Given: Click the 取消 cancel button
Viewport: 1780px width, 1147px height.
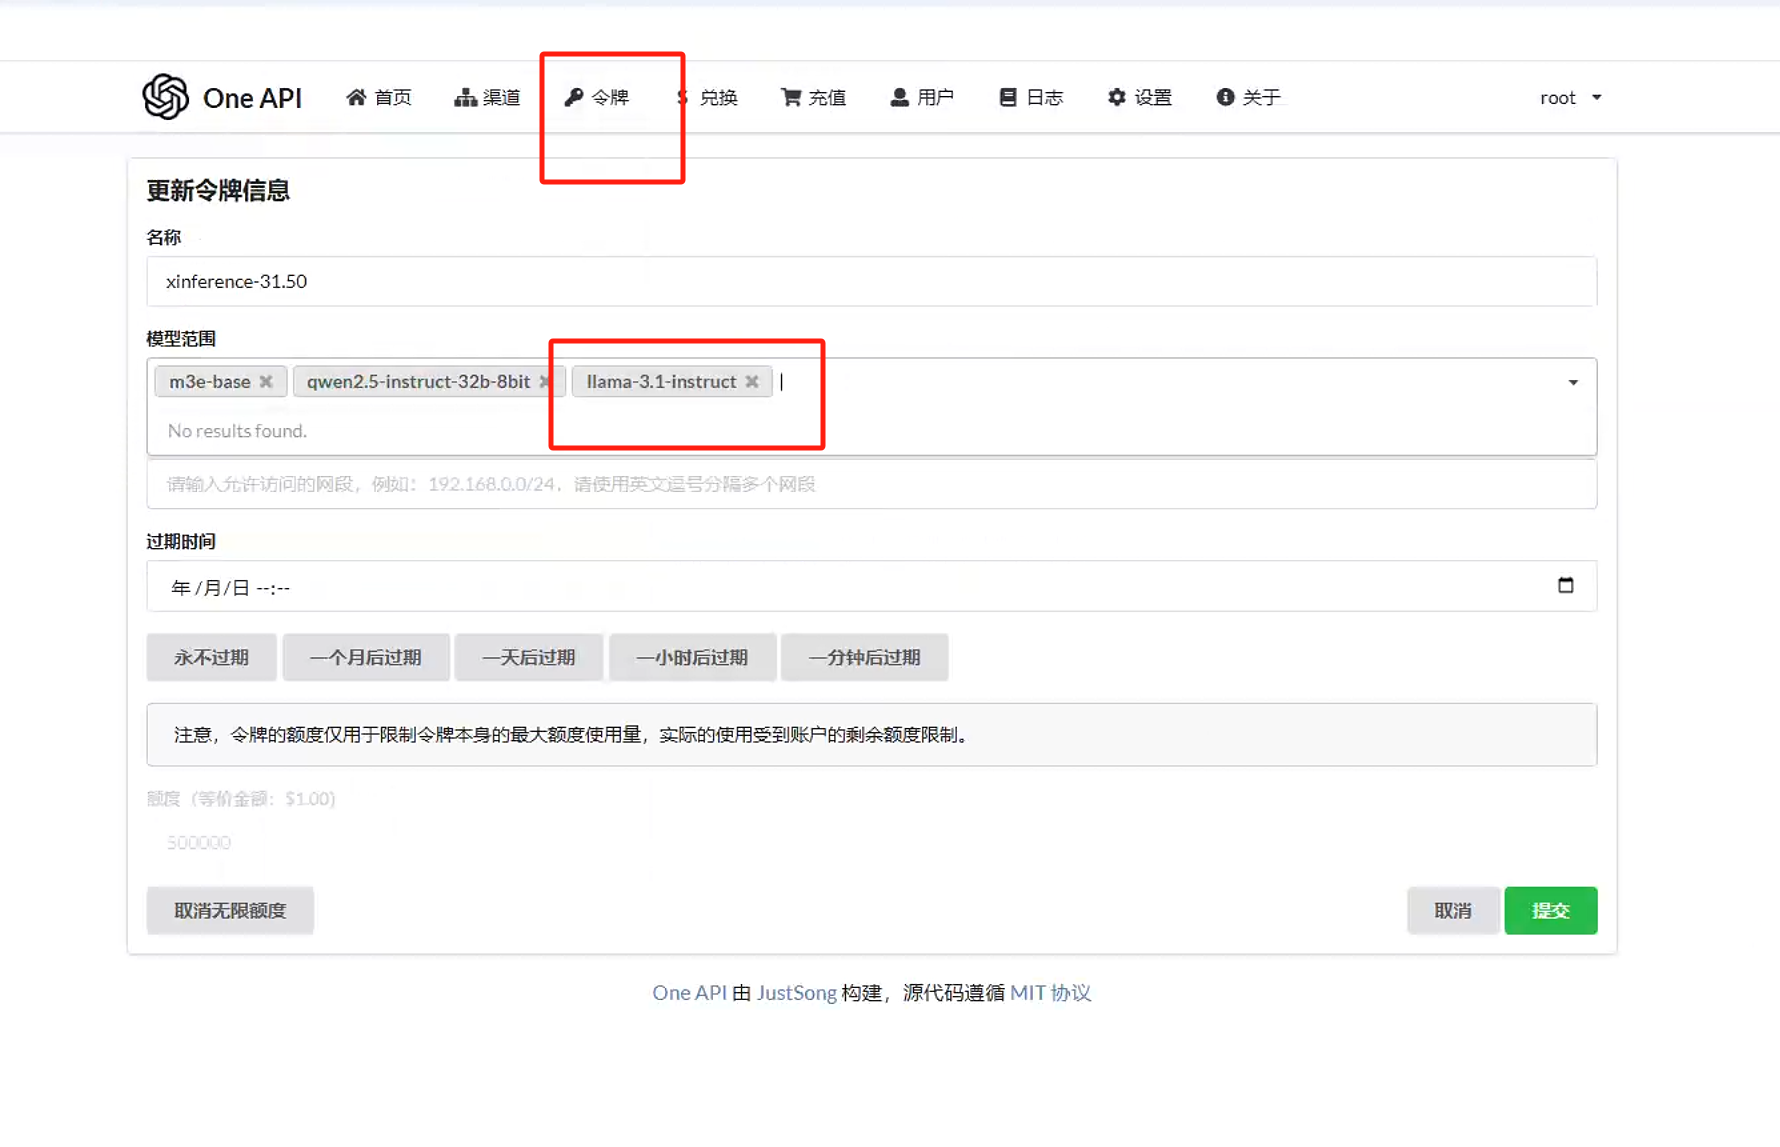Looking at the screenshot, I should 1452,910.
